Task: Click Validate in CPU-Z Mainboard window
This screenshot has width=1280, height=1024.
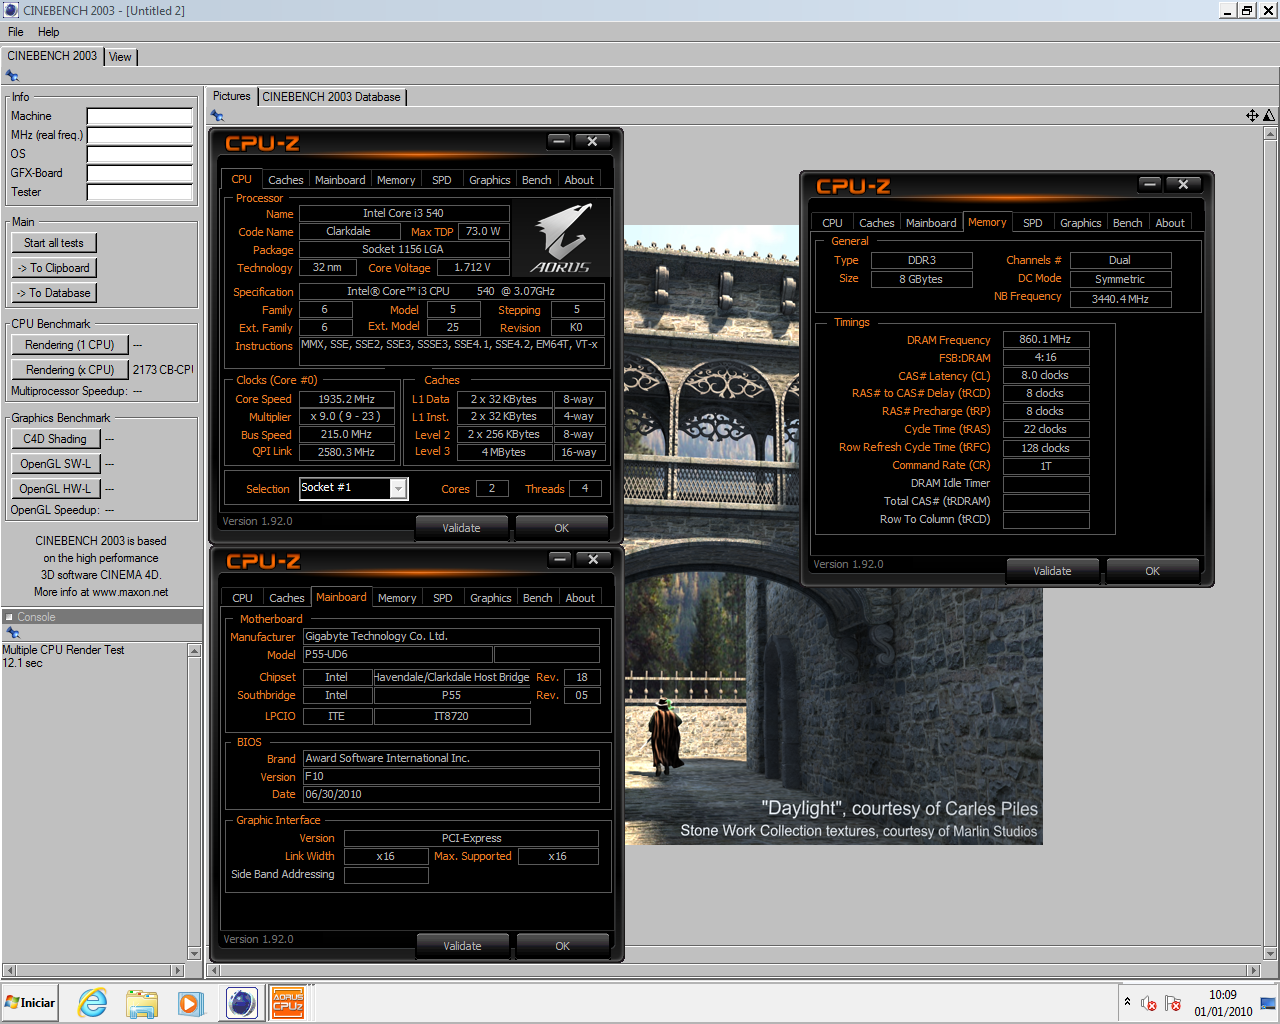Action: [x=462, y=946]
